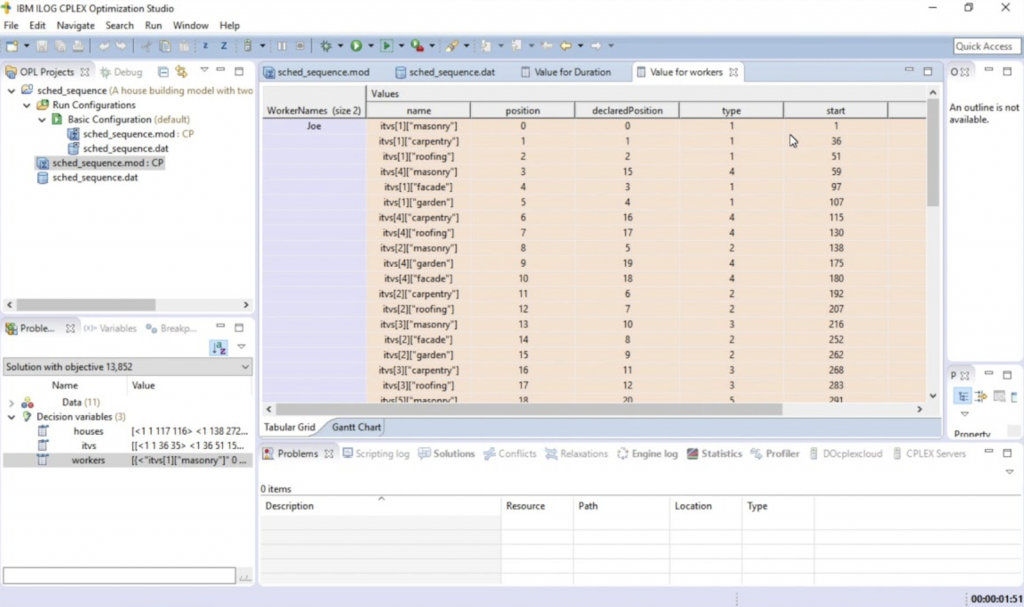Click the Redo toolbar icon
Viewport: 1024px width, 607px height.
click(x=121, y=46)
